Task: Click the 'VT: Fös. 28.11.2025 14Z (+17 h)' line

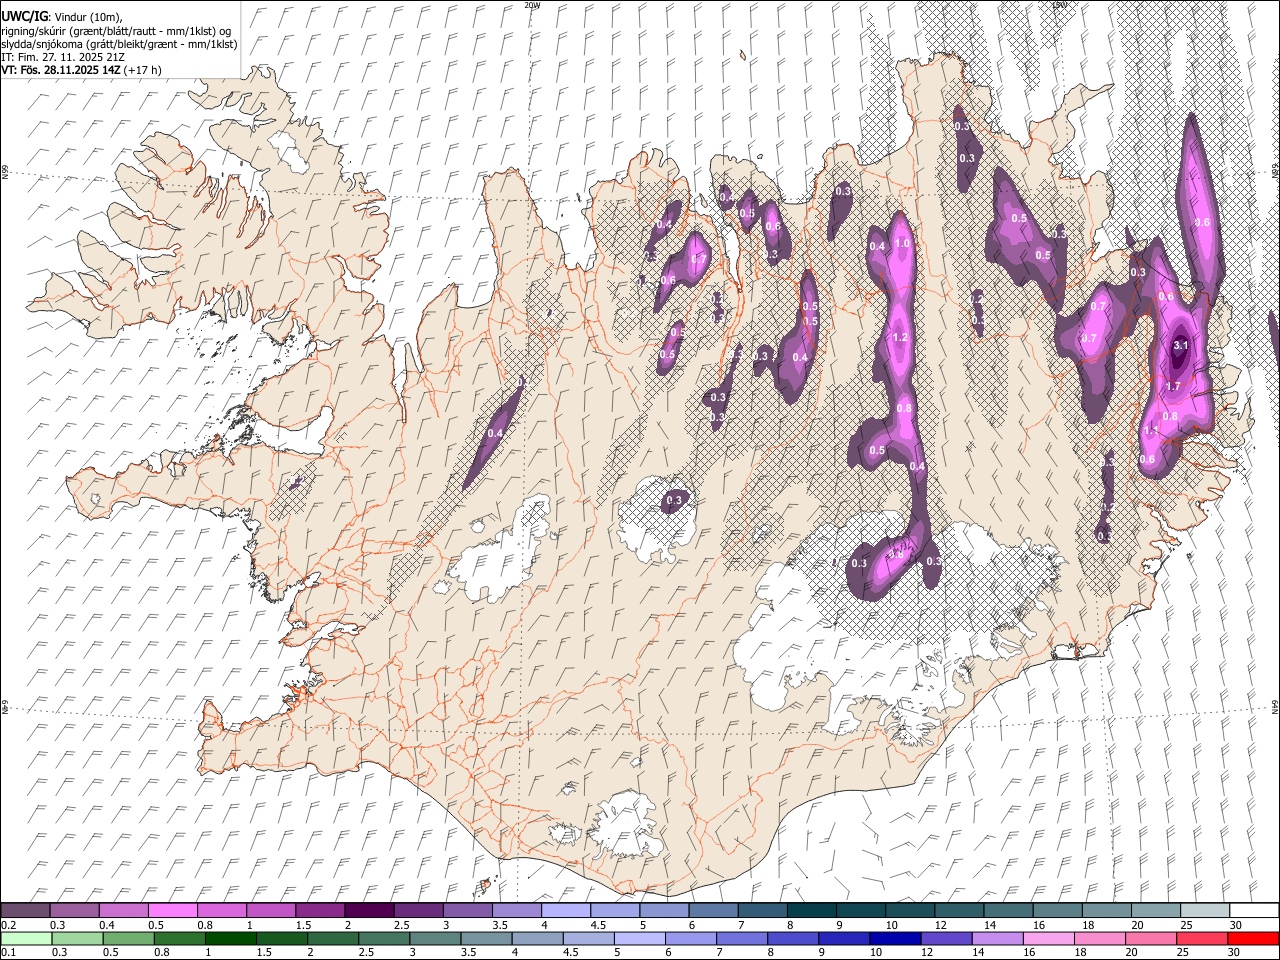Action: [x=81, y=70]
